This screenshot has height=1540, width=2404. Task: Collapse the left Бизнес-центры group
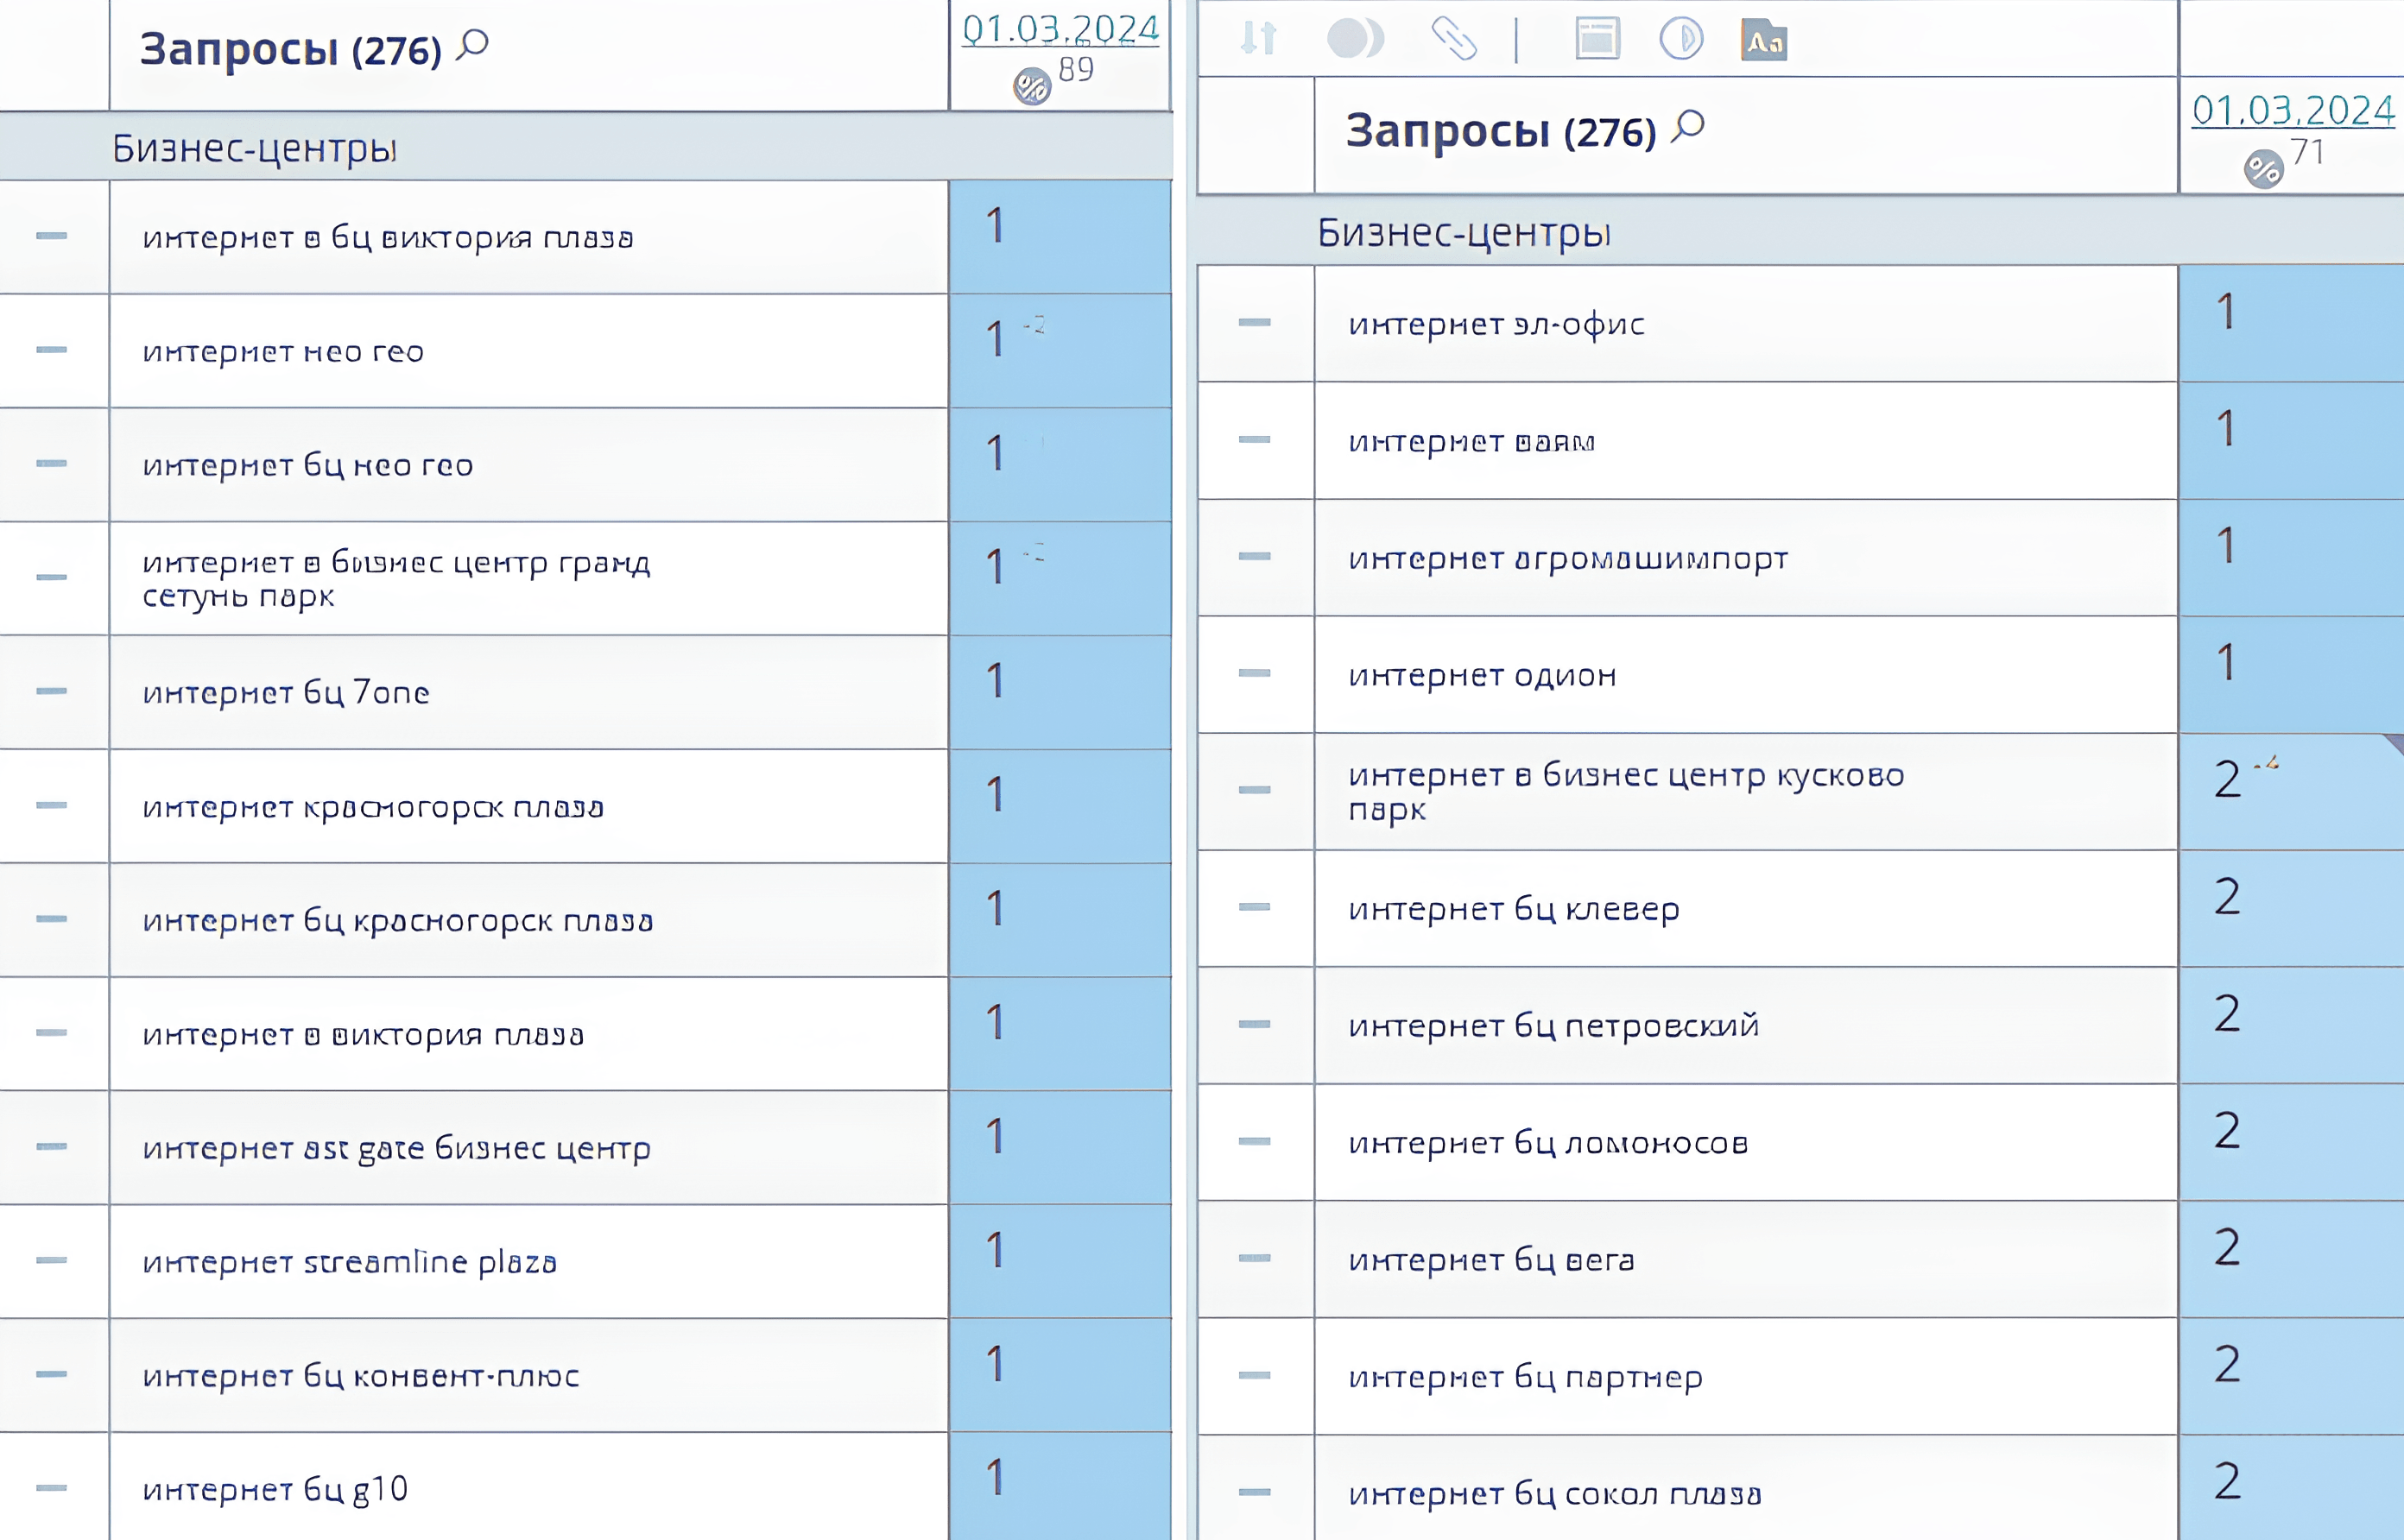pyautogui.click(x=254, y=148)
